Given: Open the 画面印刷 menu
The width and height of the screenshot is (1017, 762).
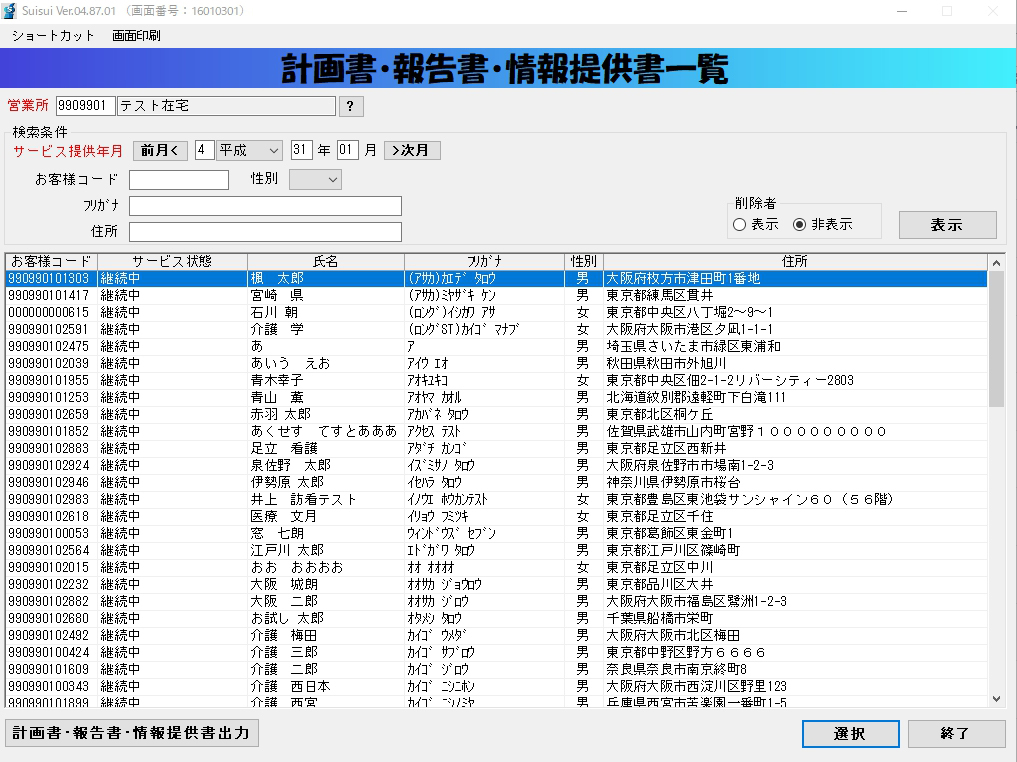Looking at the screenshot, I should pyautogui.click(x=136, y=36).
